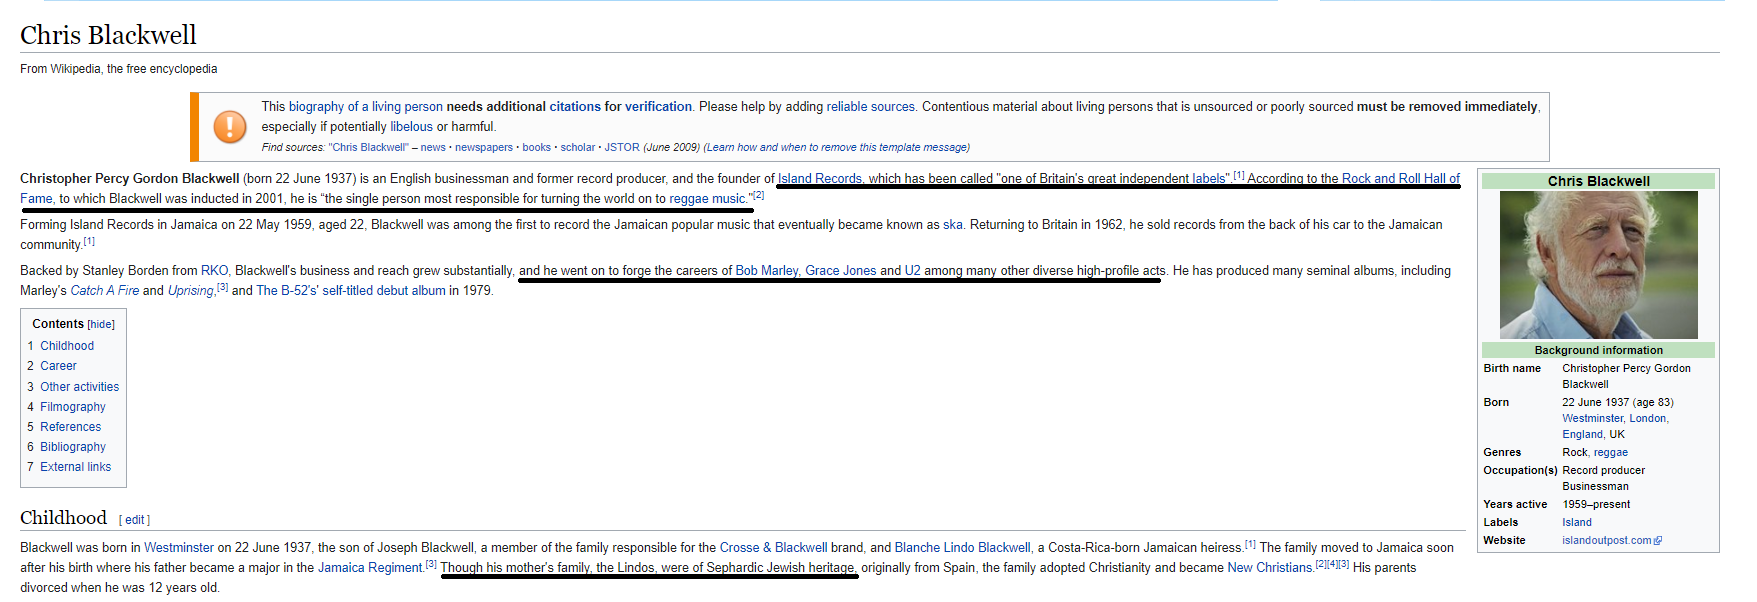This screenshot has height=602, width=1757.
Task: Open the reggae music link in lead
Action: click(x=707, y=199)
